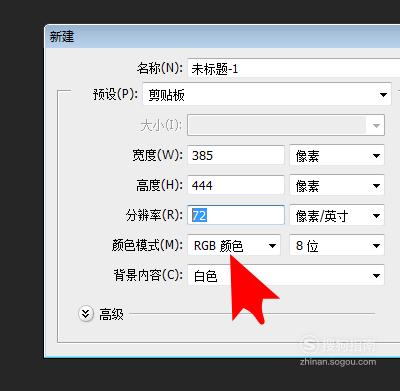The width and height of the screenshot is (400, 391).
Task: Click the 新建 dialog title text
Action: pyautogui.click(x=62, y=36)
